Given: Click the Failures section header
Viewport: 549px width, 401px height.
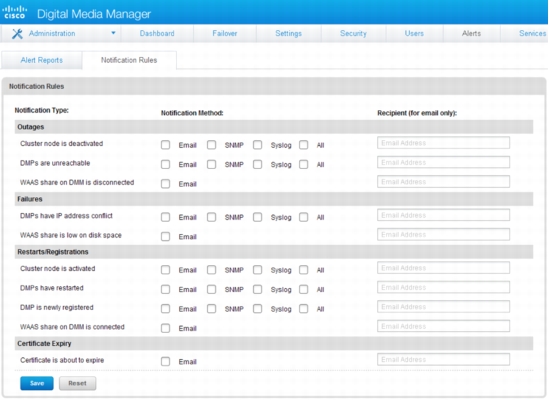Looking at the screenshot, I should (x=274, y=199).
